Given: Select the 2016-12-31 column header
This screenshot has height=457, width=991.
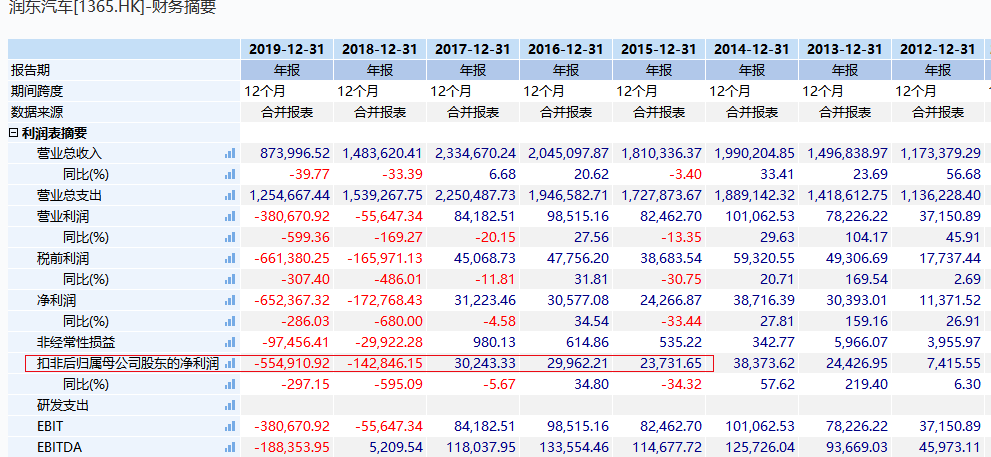Looking at the screenshot, I should [566, 49].
